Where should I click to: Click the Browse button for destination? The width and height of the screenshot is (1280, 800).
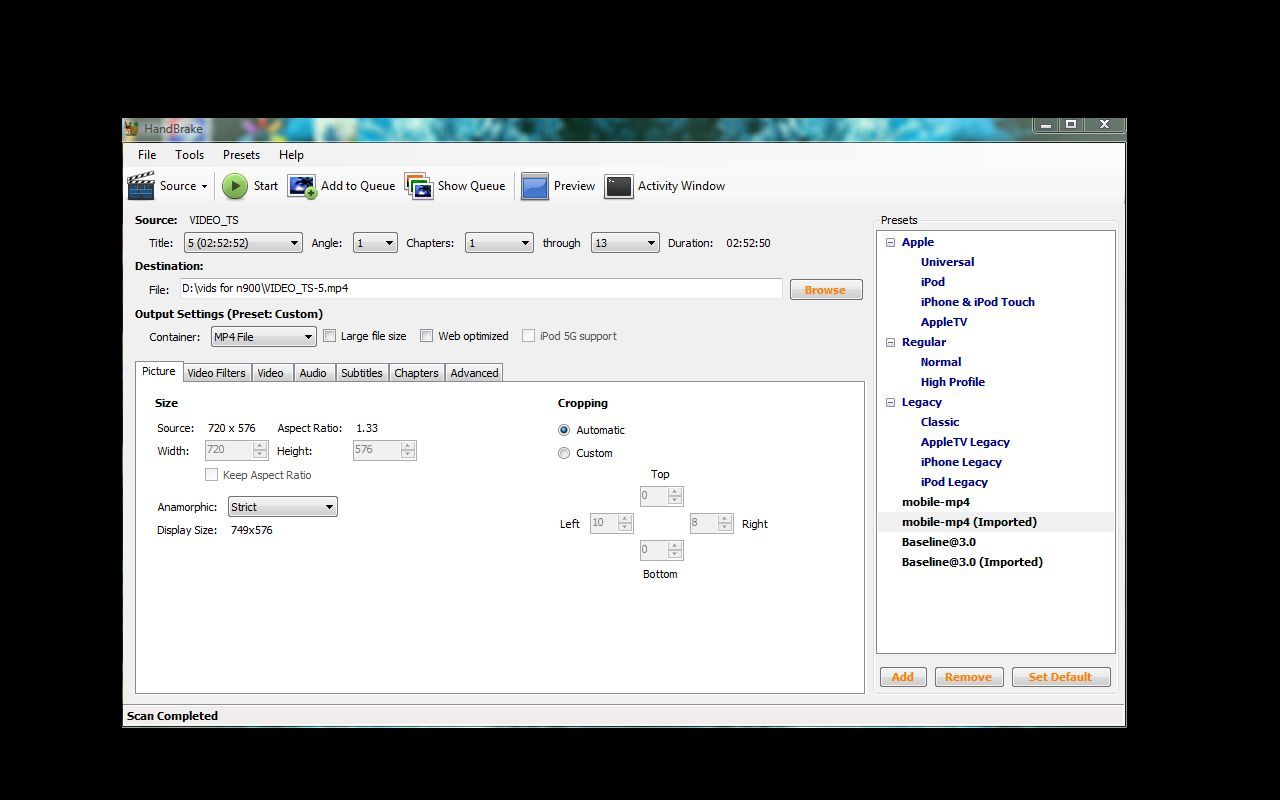click(825, 290)
